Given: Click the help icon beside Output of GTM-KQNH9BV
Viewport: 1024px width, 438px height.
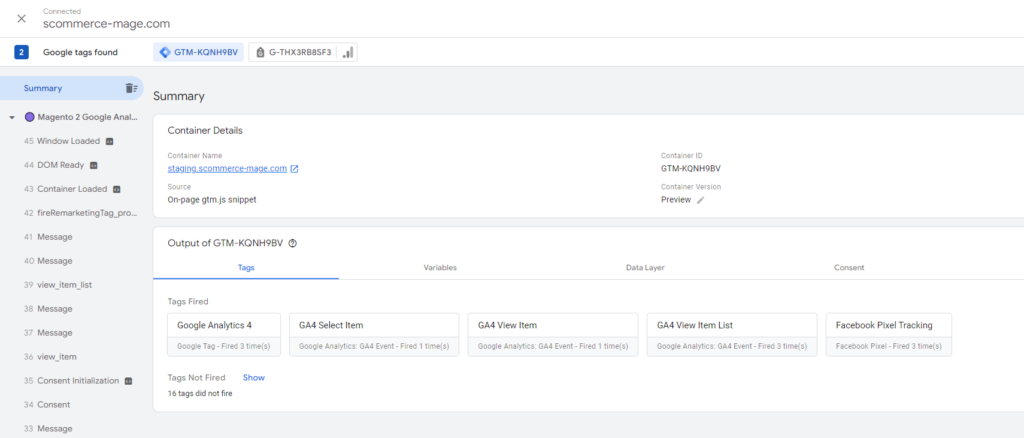Looking at the screenshot, I should coord(293,243).
